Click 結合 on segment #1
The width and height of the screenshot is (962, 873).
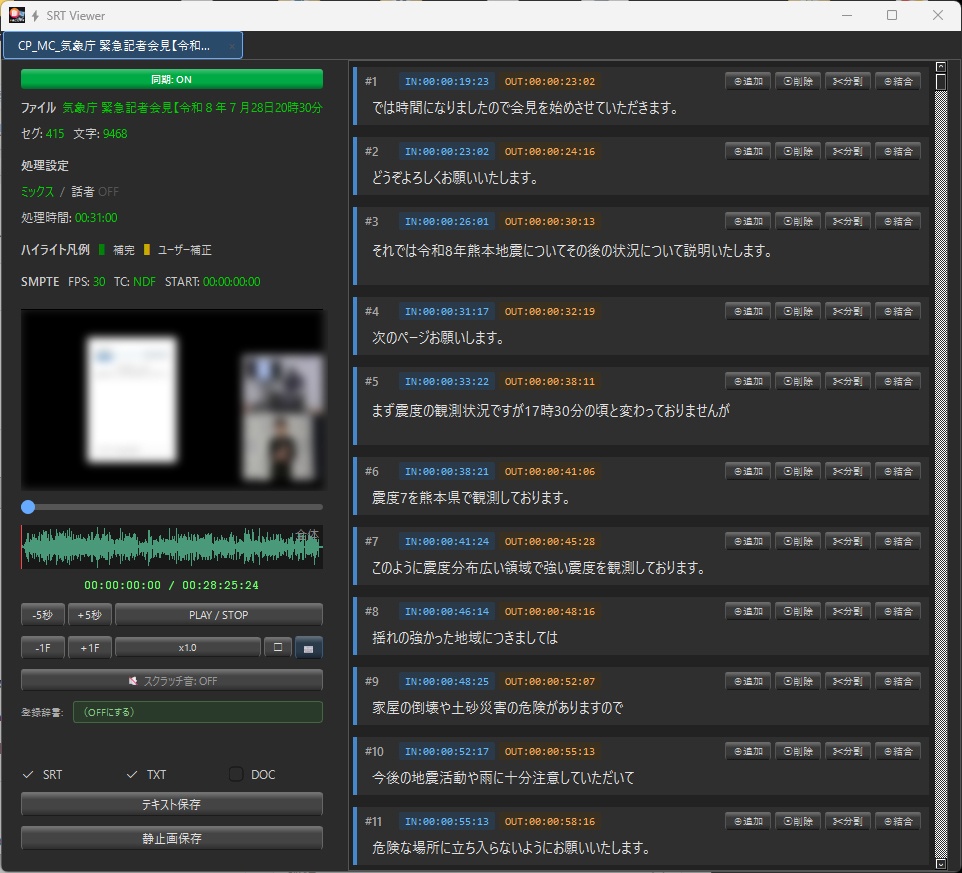click(898, 81)
